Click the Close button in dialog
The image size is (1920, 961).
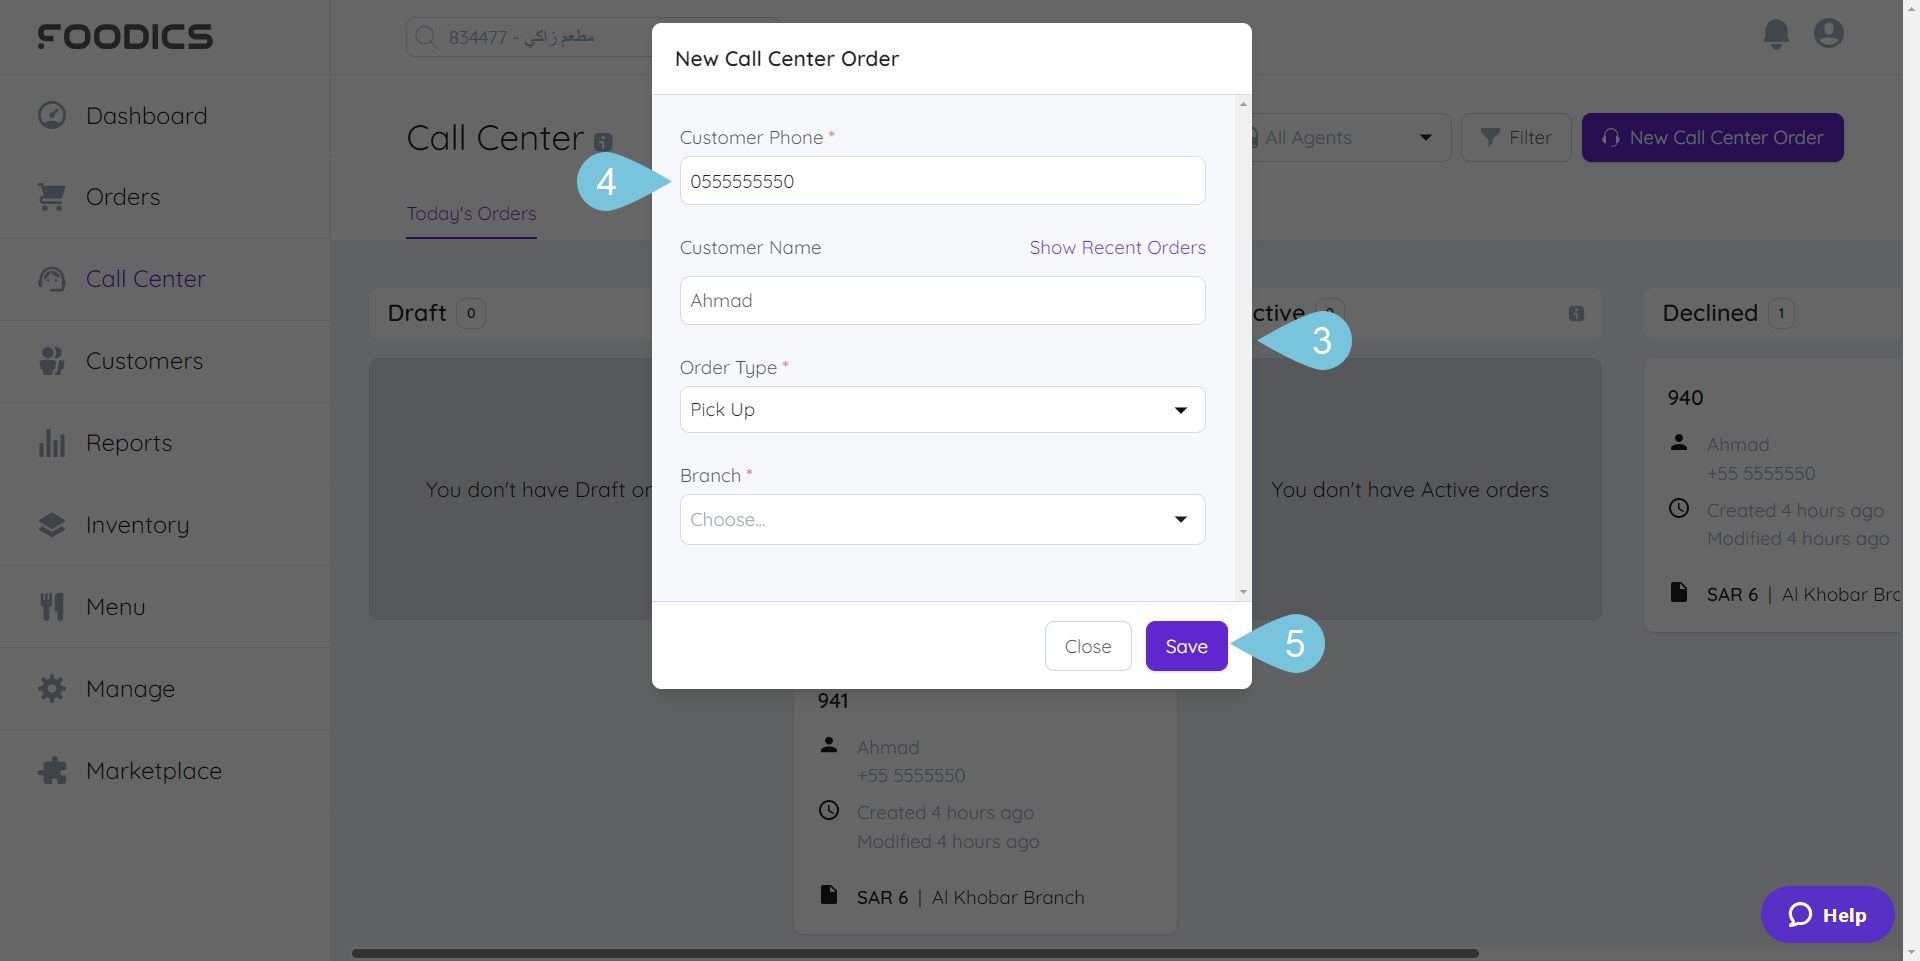(1088, 646)
